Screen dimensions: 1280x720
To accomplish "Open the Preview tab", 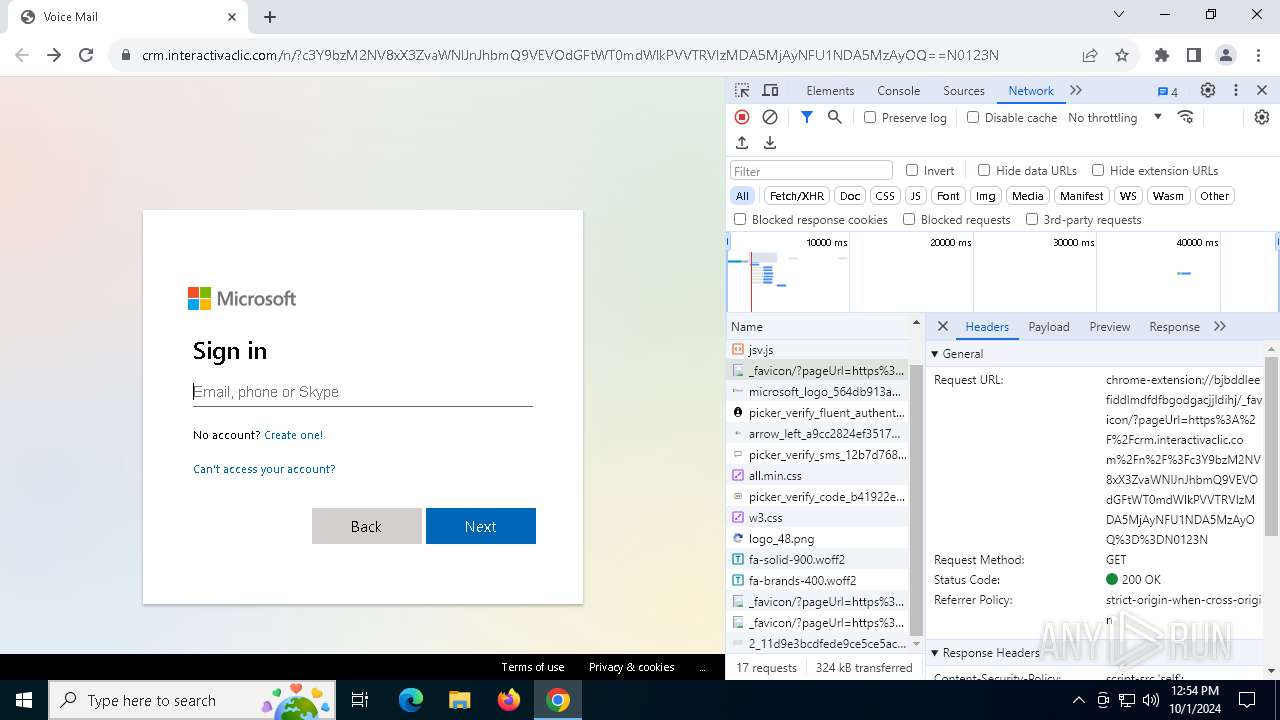I will pos(1110,327).
